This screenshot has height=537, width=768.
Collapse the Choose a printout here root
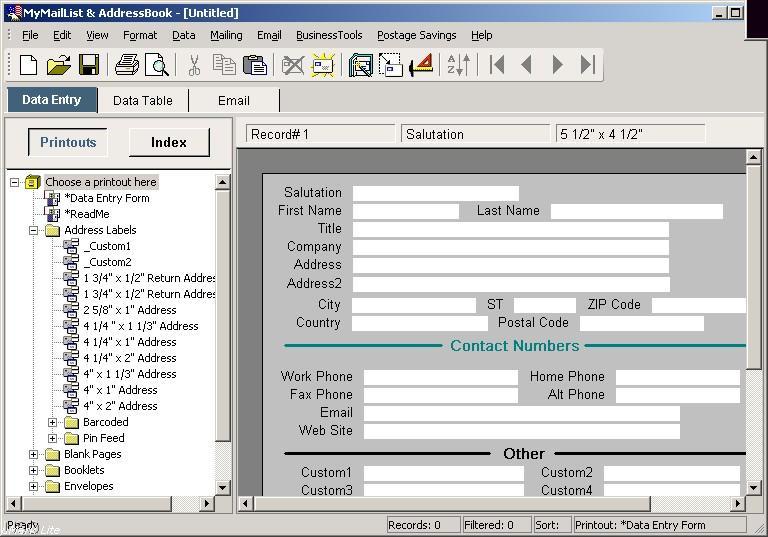click(15, 182)
